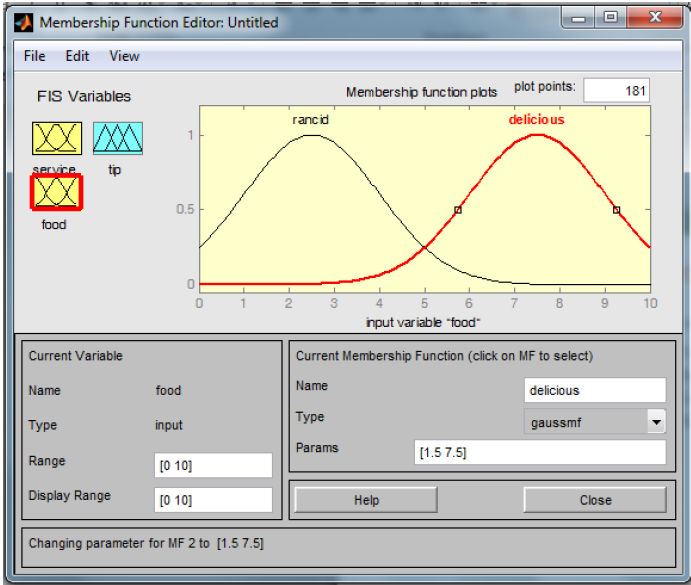This screenshot has height=585, width=691.
Task: Minimize the Membership Function Editor window
Action: coord(578,18)
